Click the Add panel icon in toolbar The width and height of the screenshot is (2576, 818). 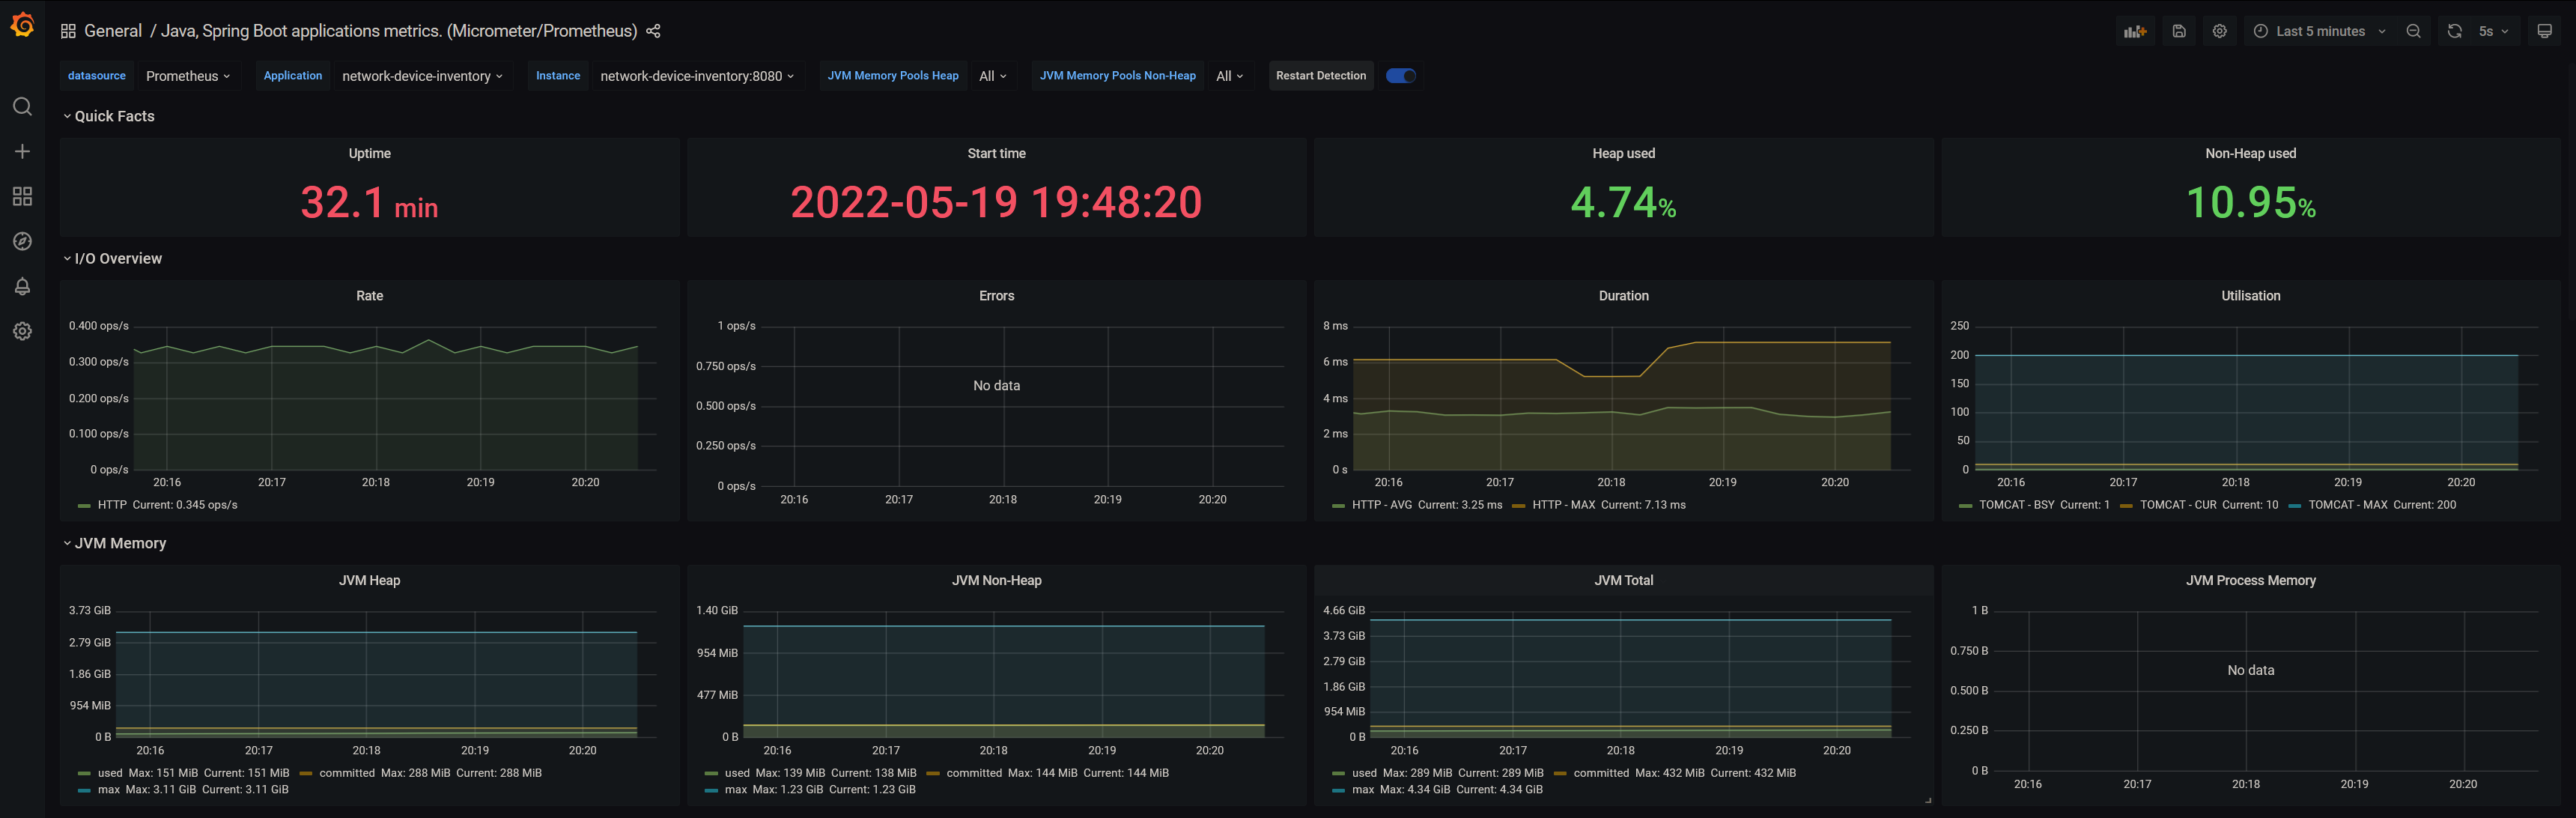[2135, 31]
